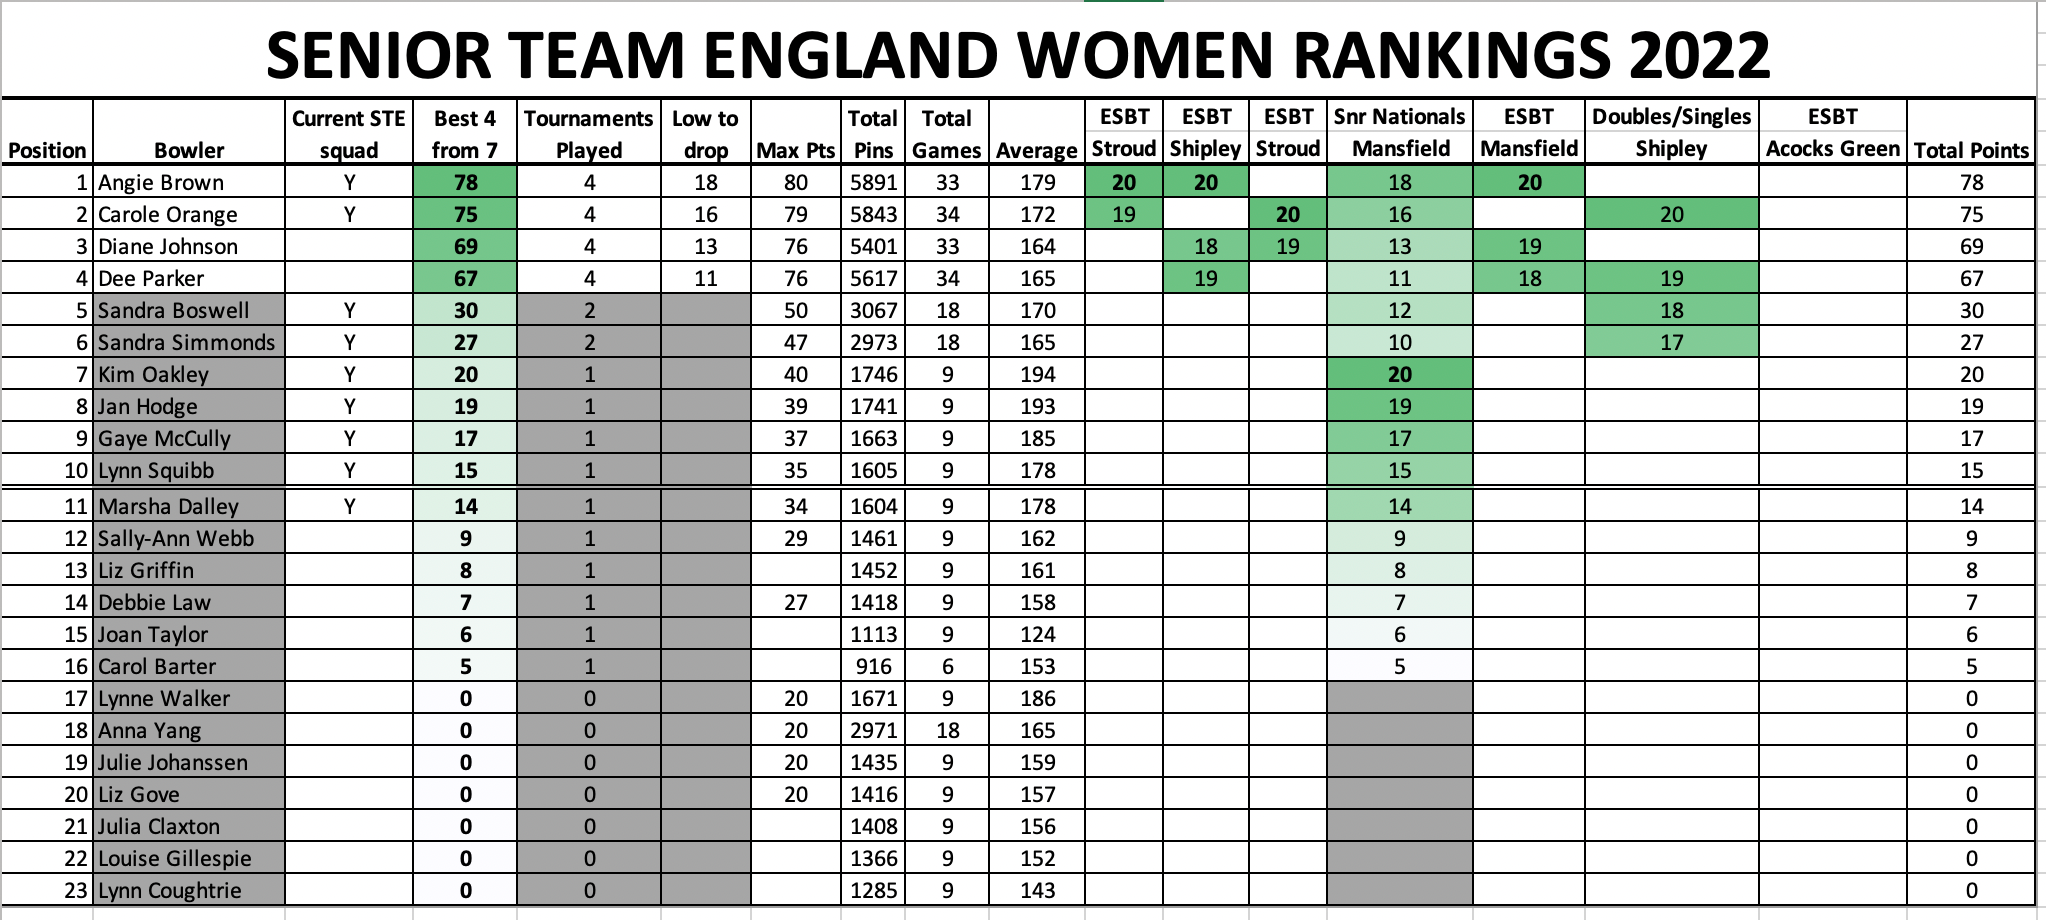The width and height of the screenshot is (2046, 920).
Task: Select Lynn Coughtrie's total pins 1285
Action: [x=873, y=890]
